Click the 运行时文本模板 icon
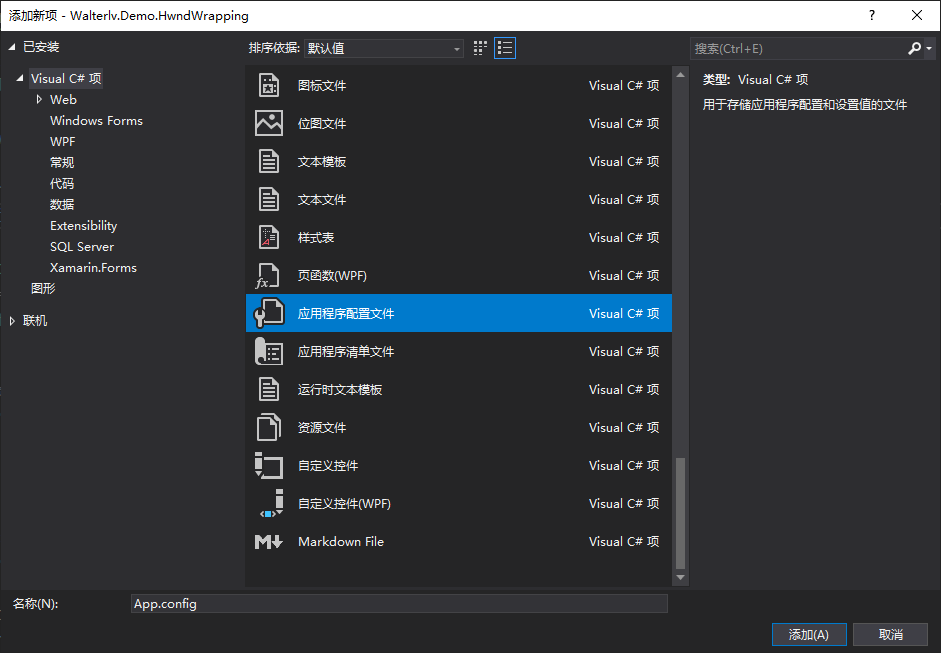Image resolution: width=941 pixels, height=653 pixels. click(x=268, y=390)
